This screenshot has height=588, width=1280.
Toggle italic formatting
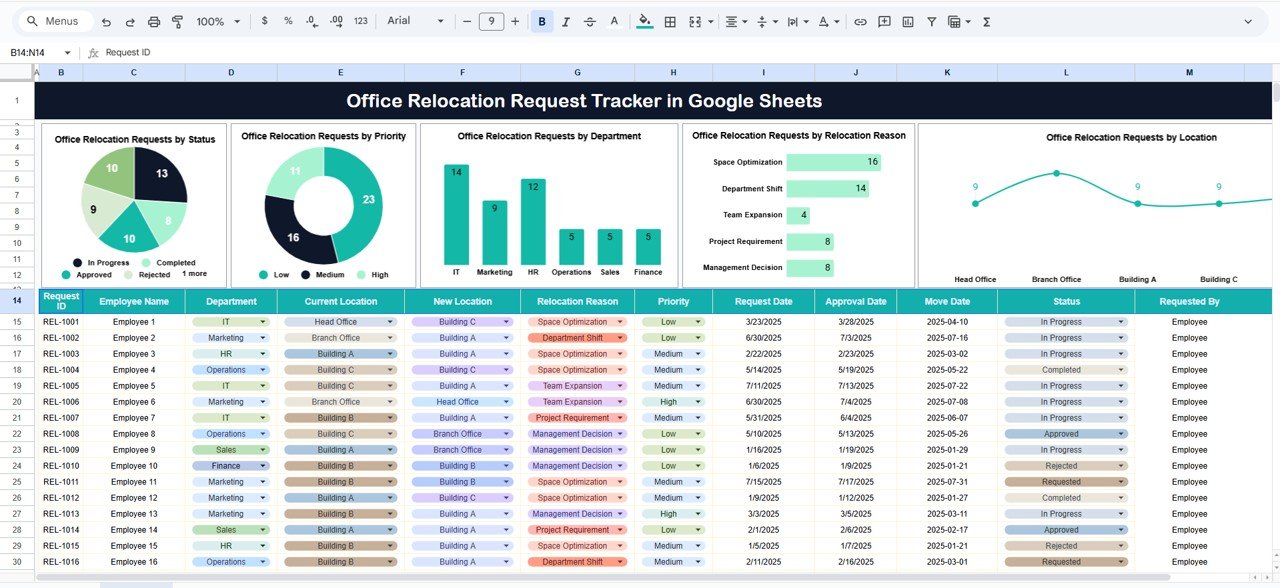pyautogui.click(x=566, y=20)
